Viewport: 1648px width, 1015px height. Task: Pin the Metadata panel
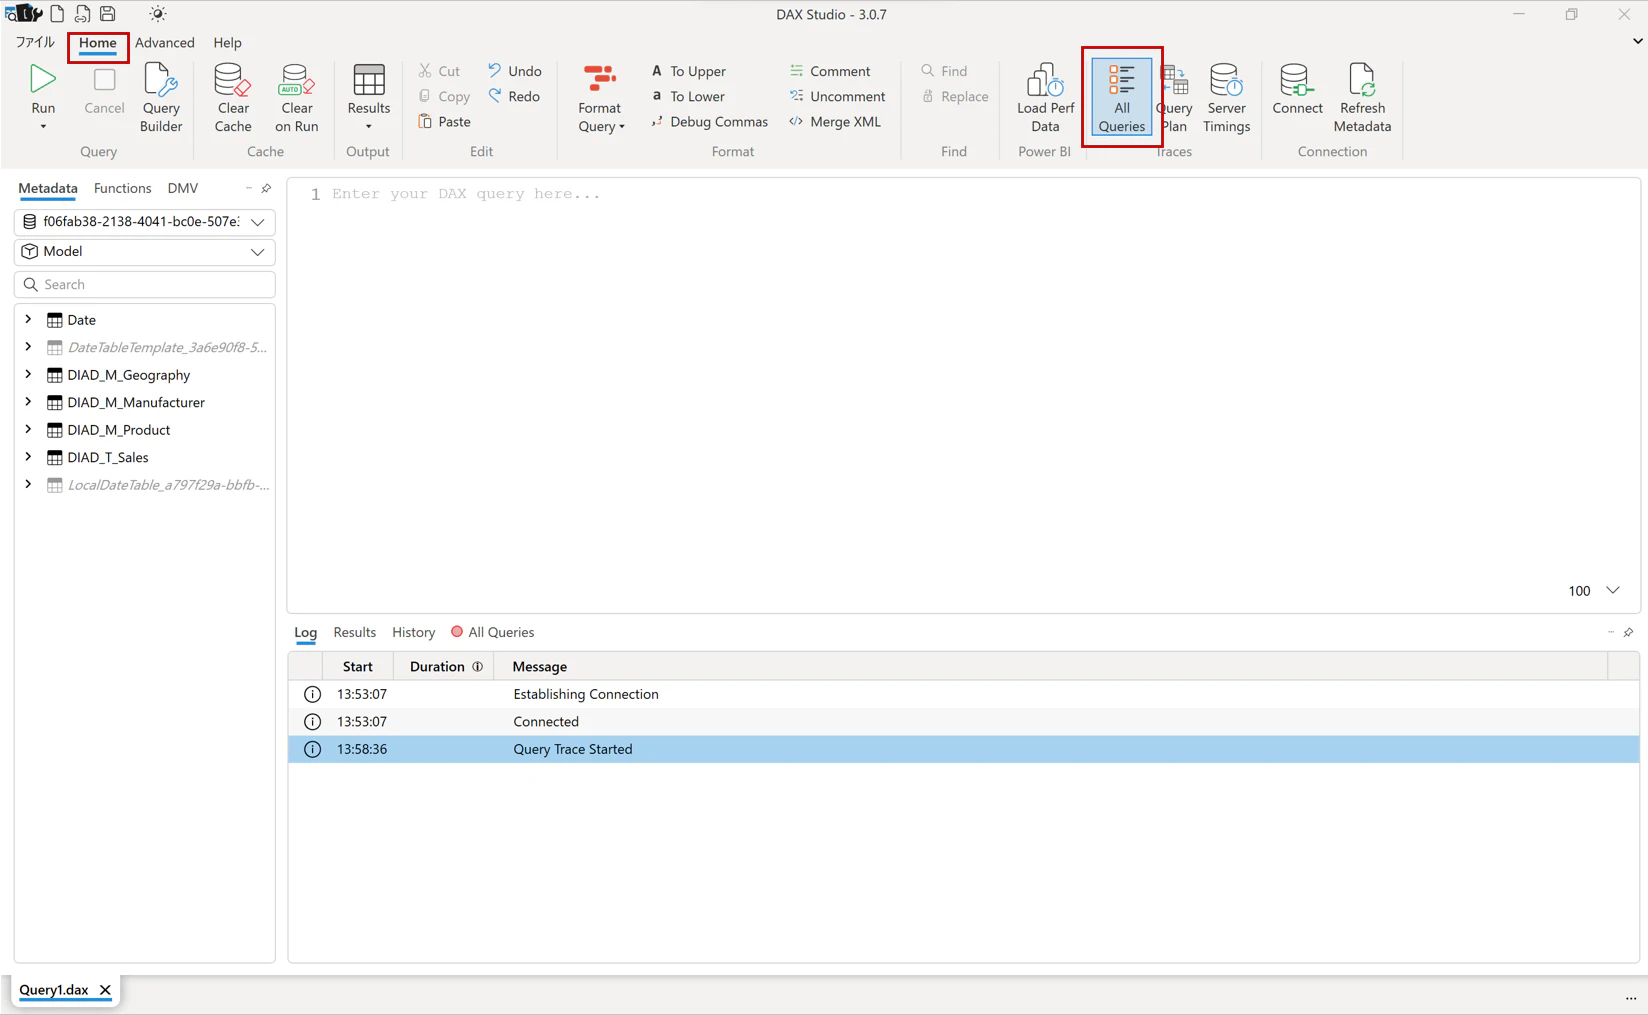(x=266, y=188)
